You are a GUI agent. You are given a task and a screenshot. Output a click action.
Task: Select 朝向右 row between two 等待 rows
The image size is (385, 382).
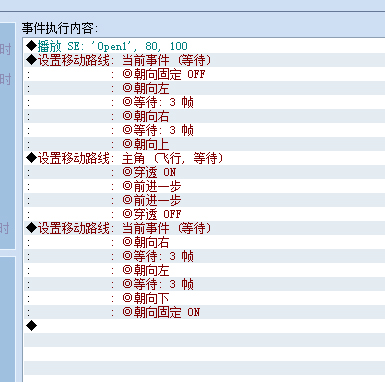[204, 116]
